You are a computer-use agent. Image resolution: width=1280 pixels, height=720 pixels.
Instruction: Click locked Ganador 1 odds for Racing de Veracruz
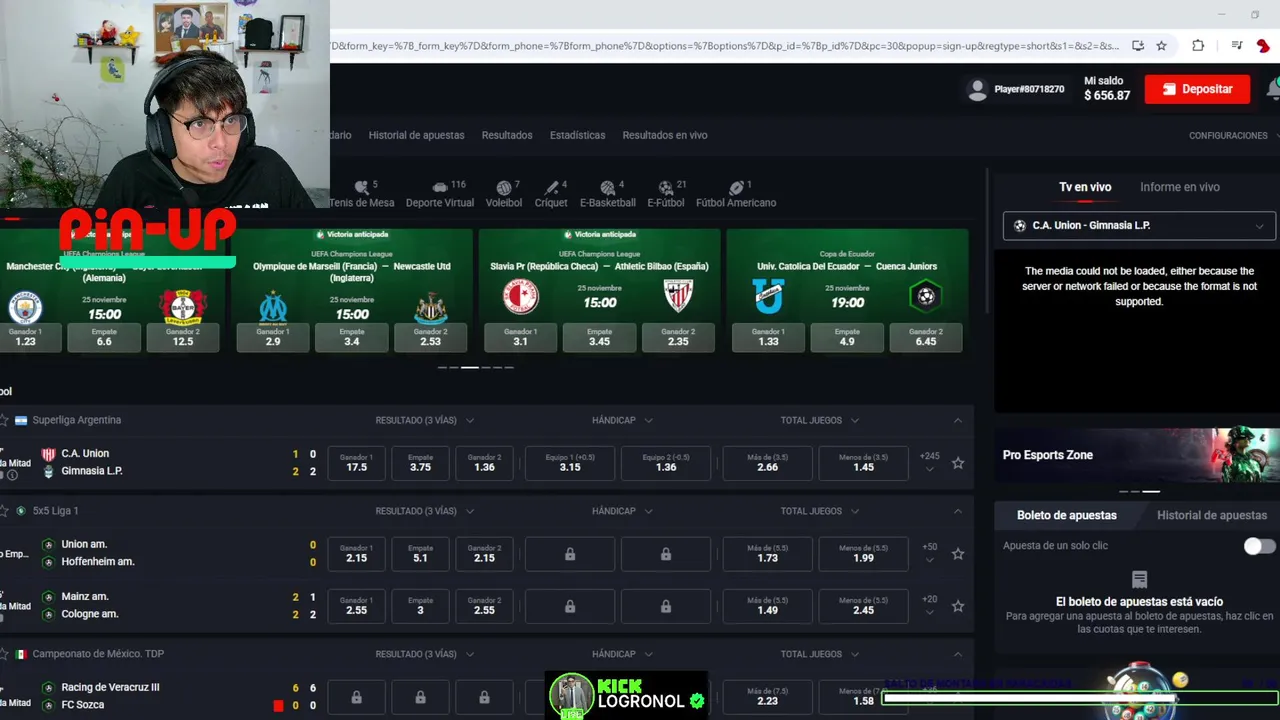click(356, 697)
